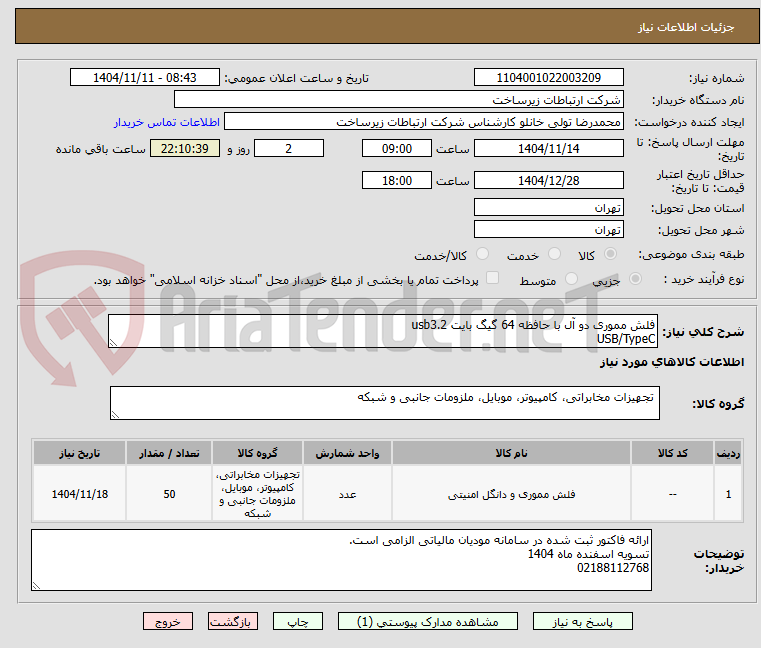Select the خدمت radio button
The height and width of the screenshot is (648, 761).
554,254
